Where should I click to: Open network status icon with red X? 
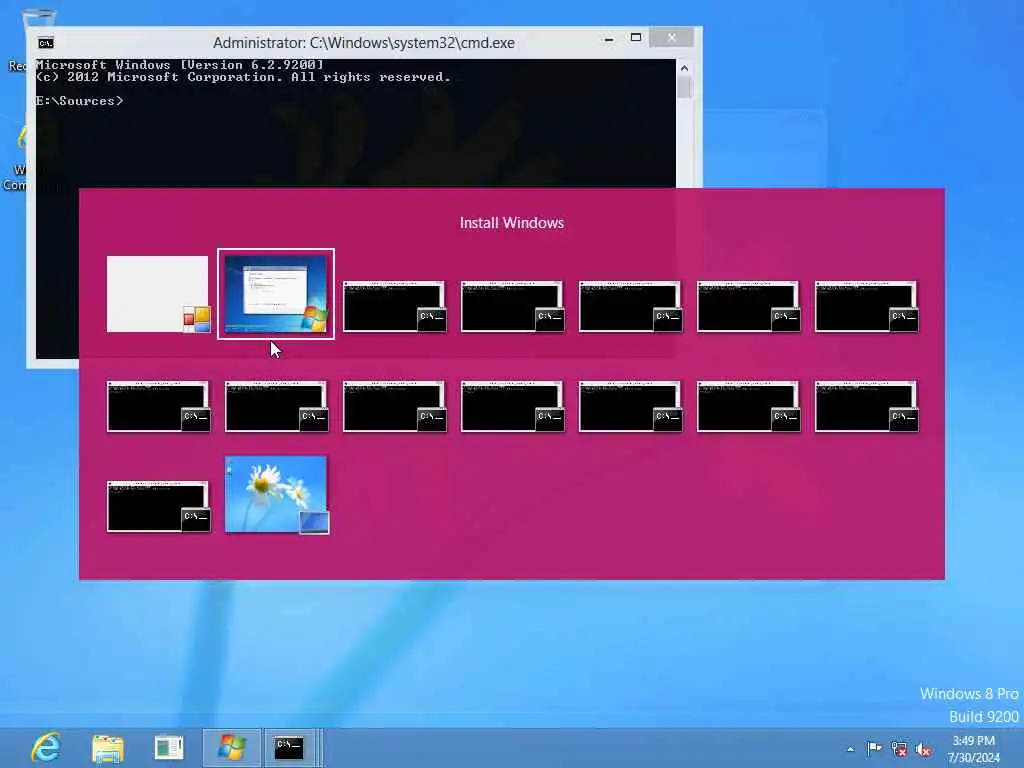click(x=899, y=749)
